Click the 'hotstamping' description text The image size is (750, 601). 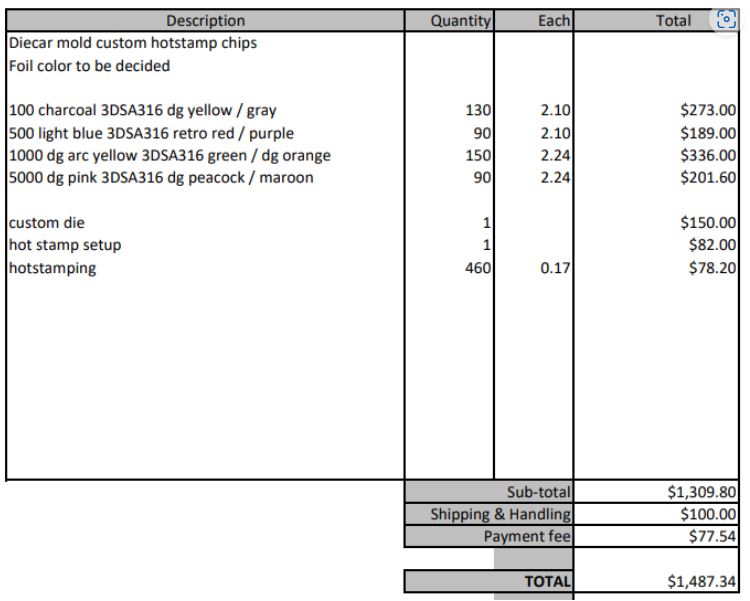(x=52, y=268)
